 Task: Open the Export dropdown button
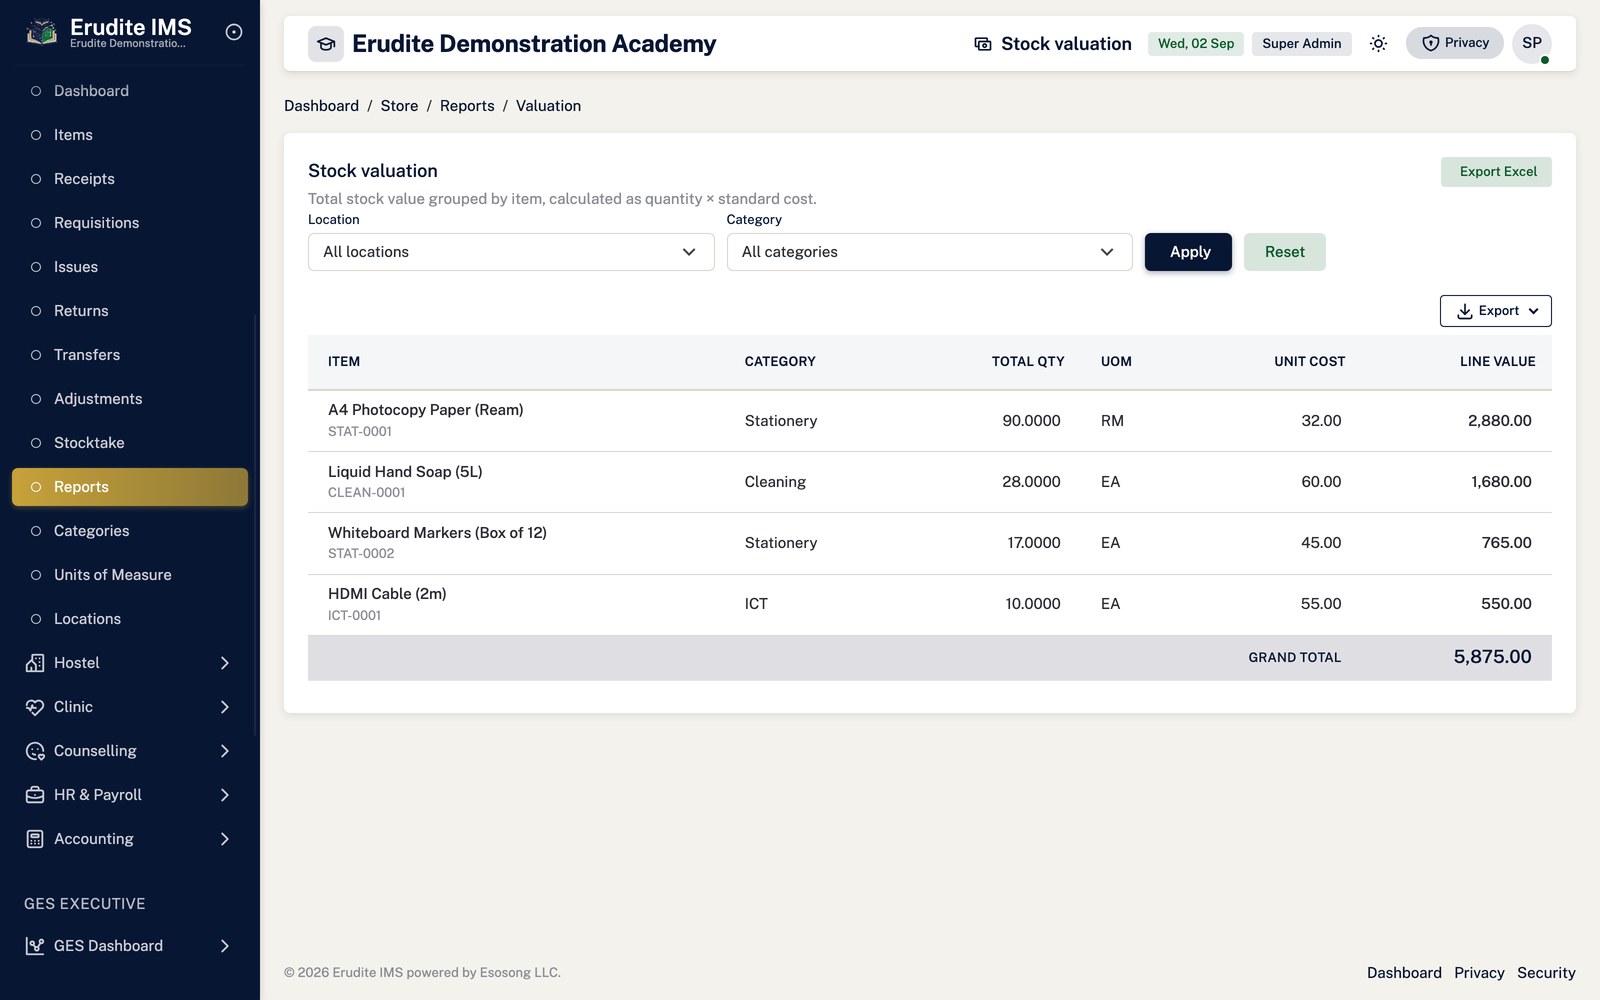tap(1496, 311)
